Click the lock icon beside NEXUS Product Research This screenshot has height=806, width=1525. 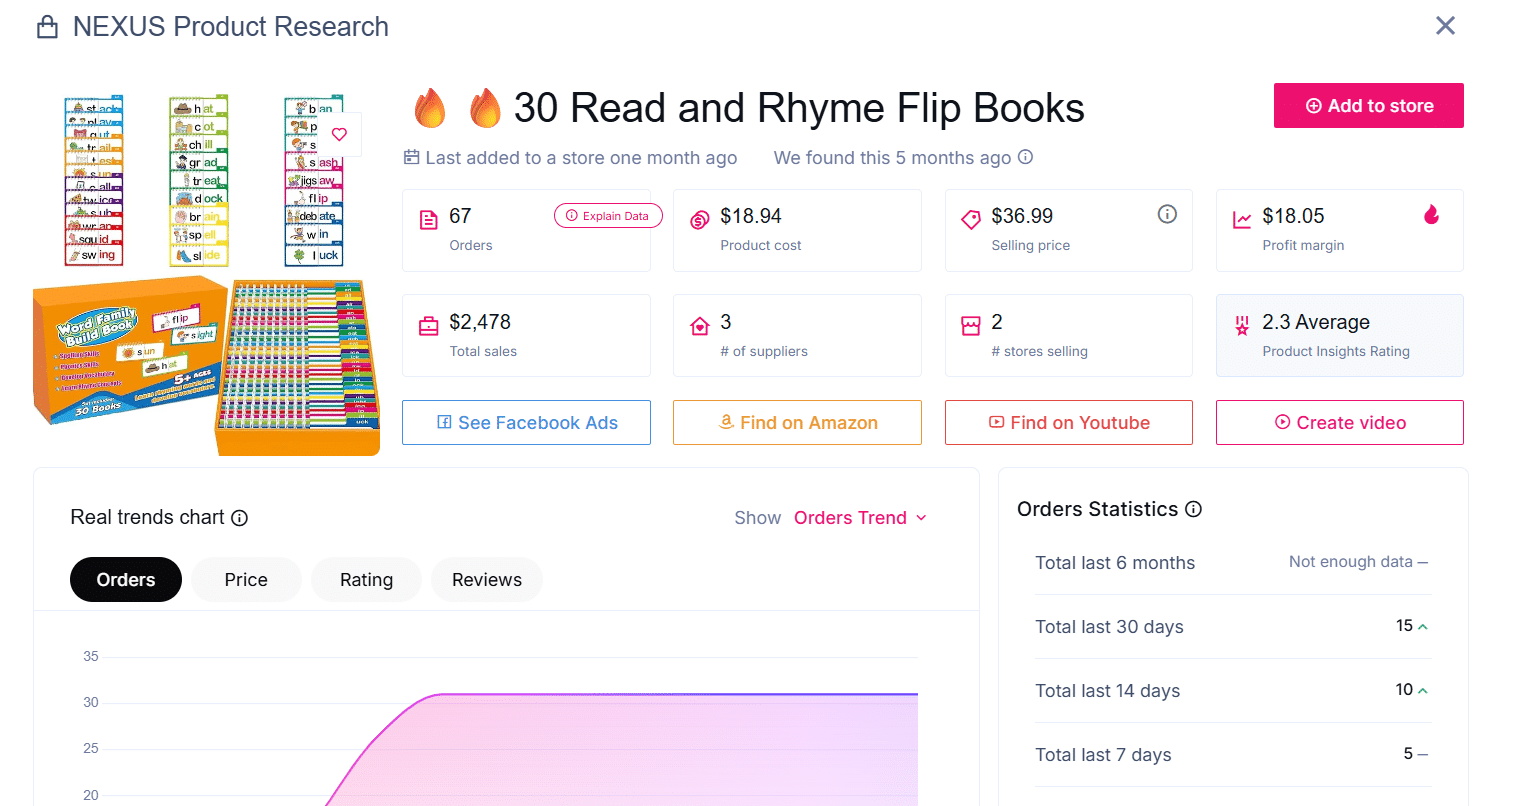(x=46, y=25)
